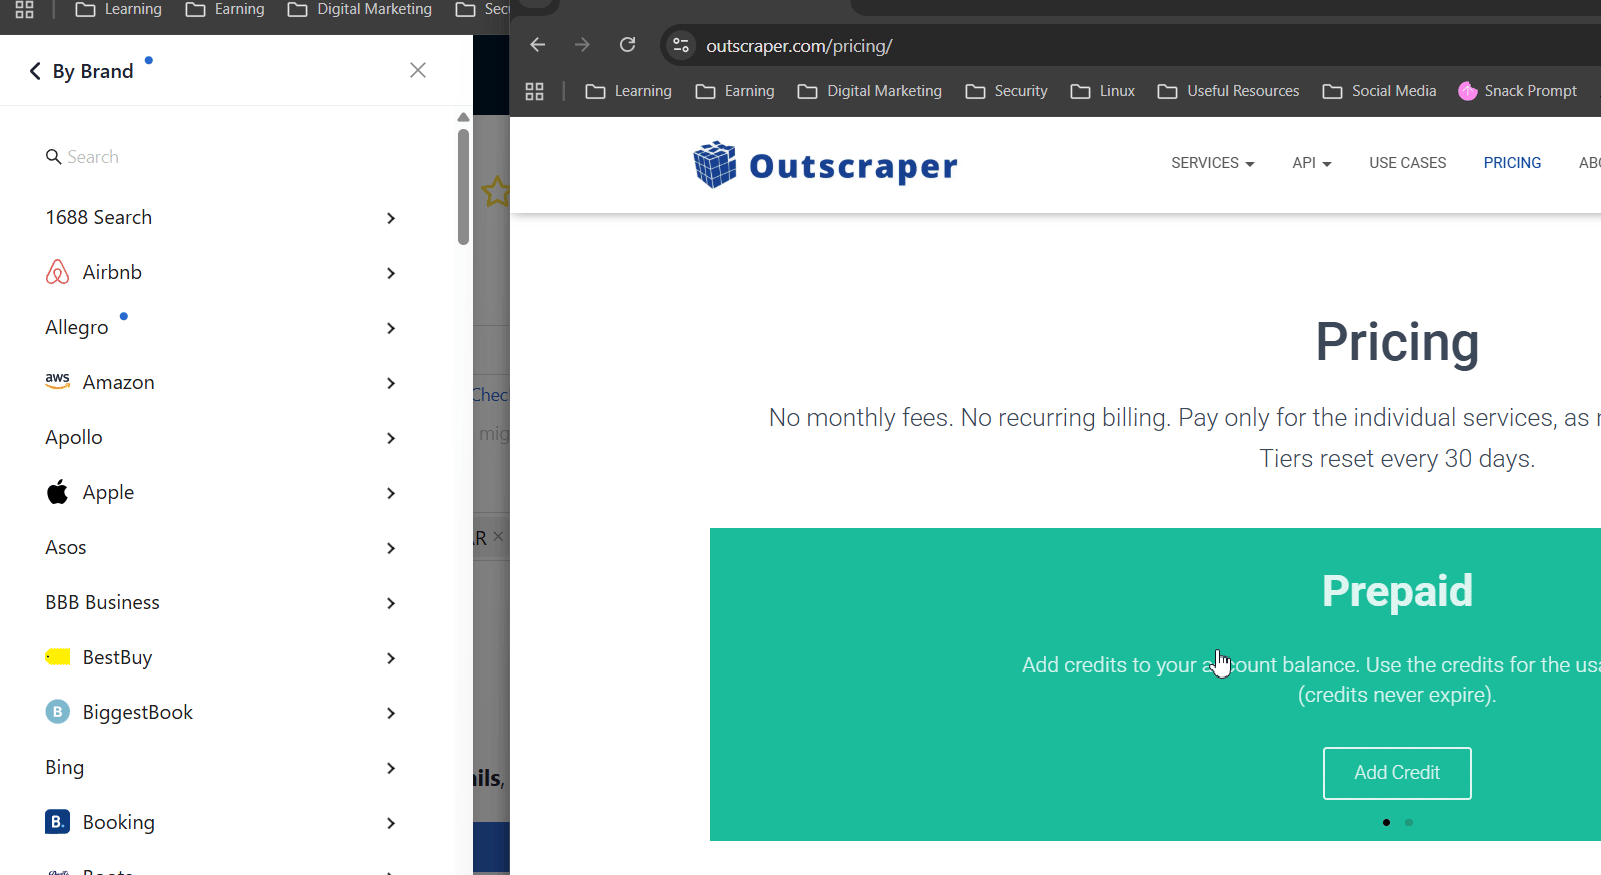Click the Amazon aws logo
Screen dimensions: 1601x875
tap(58, 381)
